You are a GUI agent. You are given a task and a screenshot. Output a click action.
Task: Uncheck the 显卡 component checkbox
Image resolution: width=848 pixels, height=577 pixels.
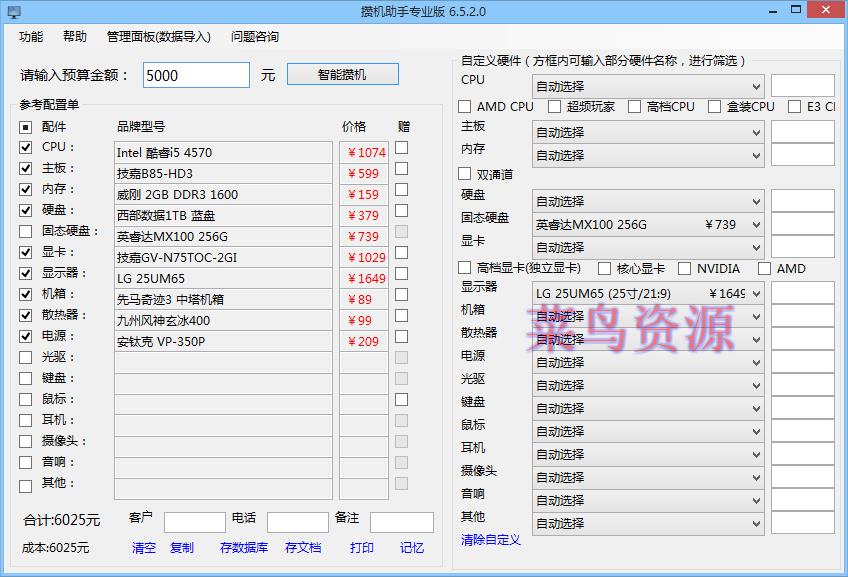click(25, 252)
